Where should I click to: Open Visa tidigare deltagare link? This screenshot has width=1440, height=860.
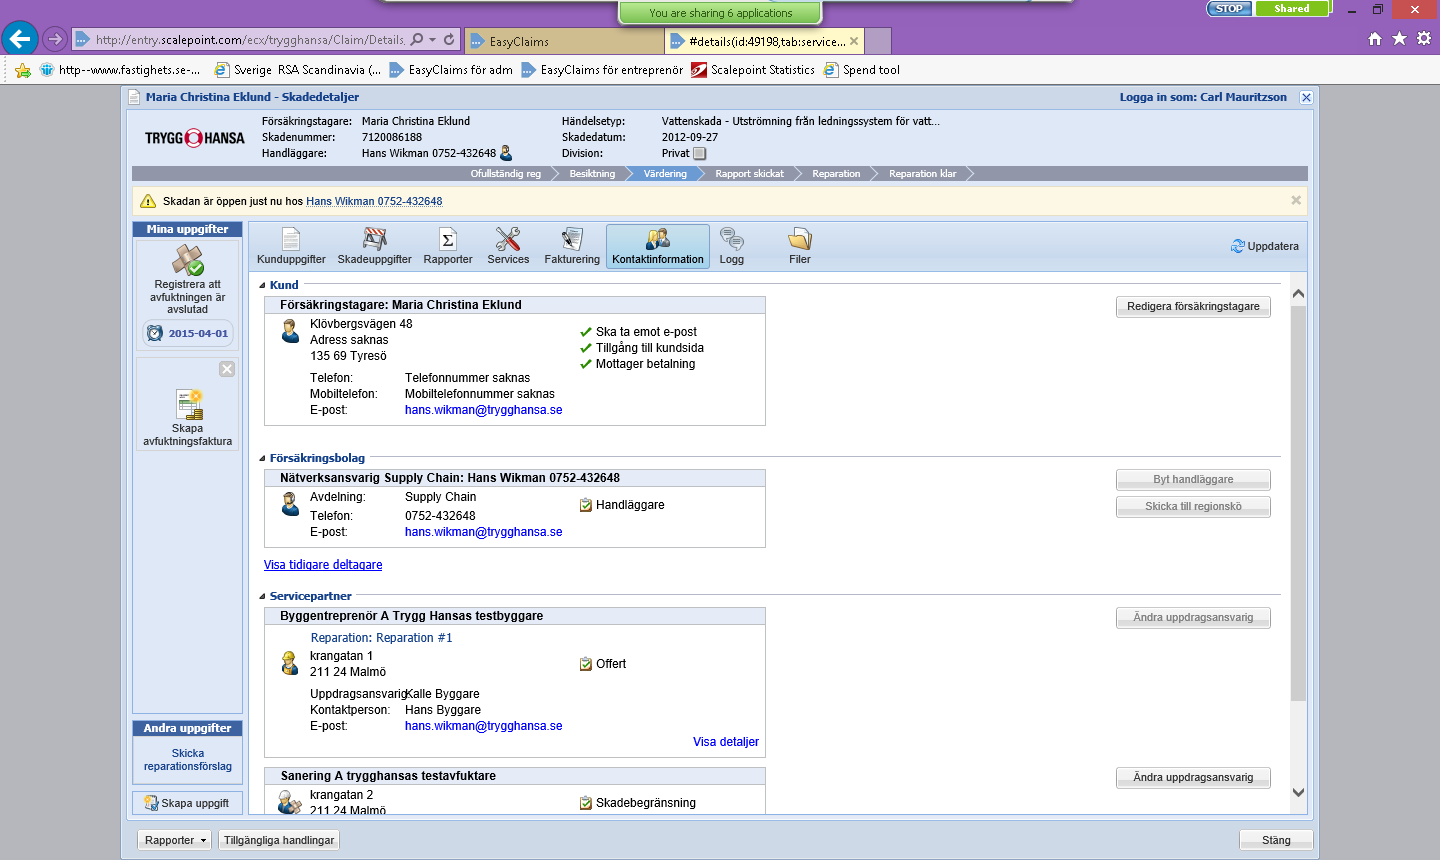point(323,565)
